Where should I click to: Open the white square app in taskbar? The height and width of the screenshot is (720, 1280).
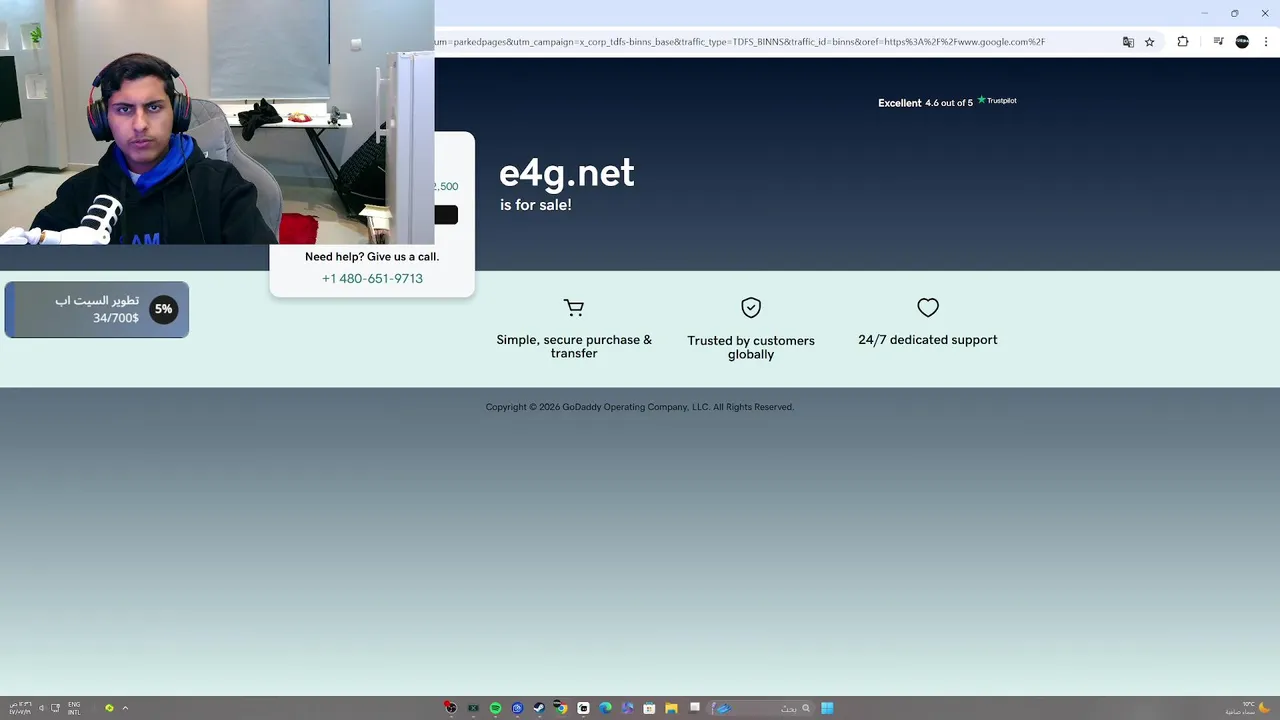tap(583, 708)
